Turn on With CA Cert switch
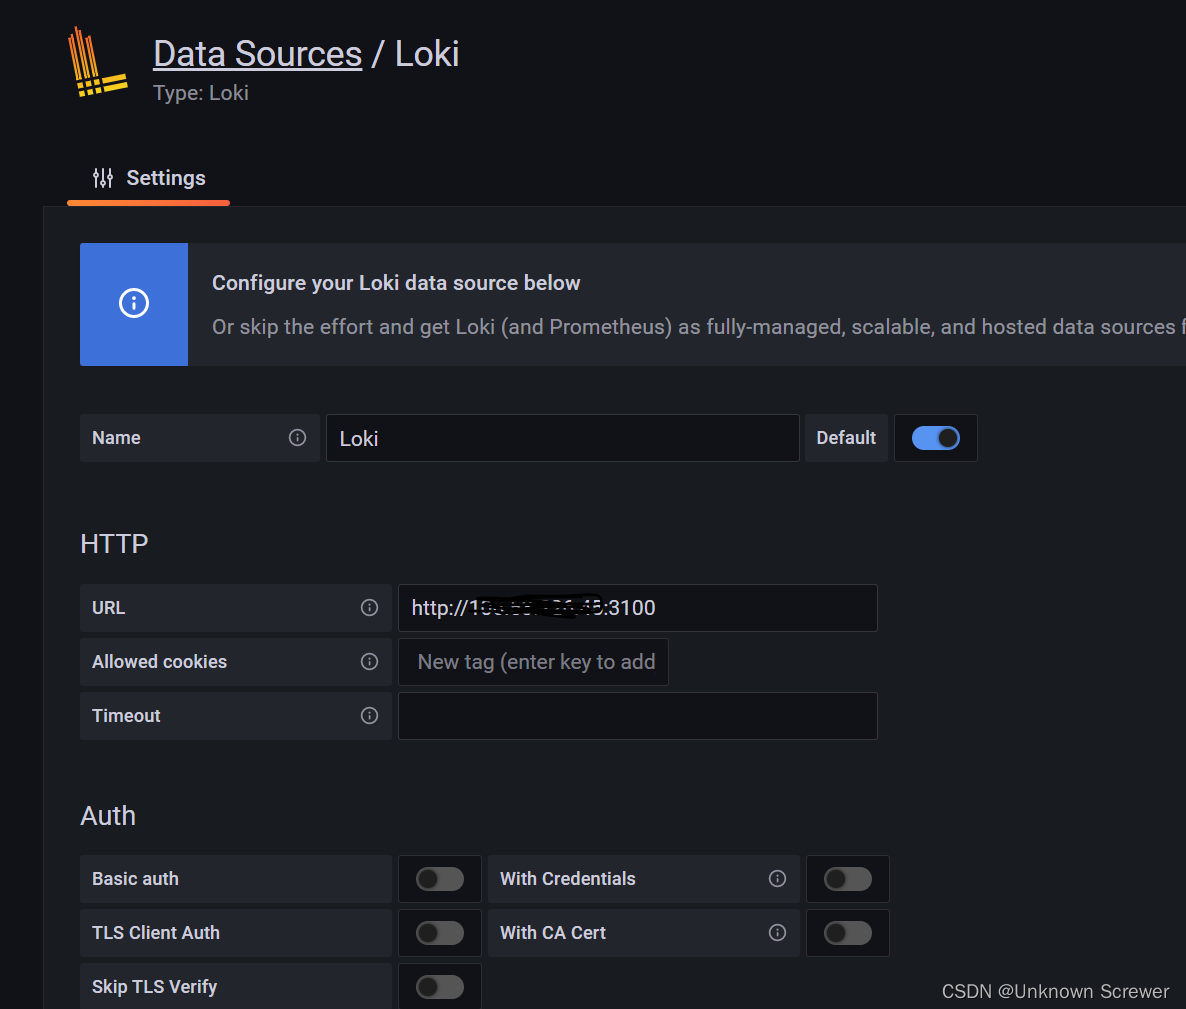Screen dimensions: 1186x1009 point(848,933)
